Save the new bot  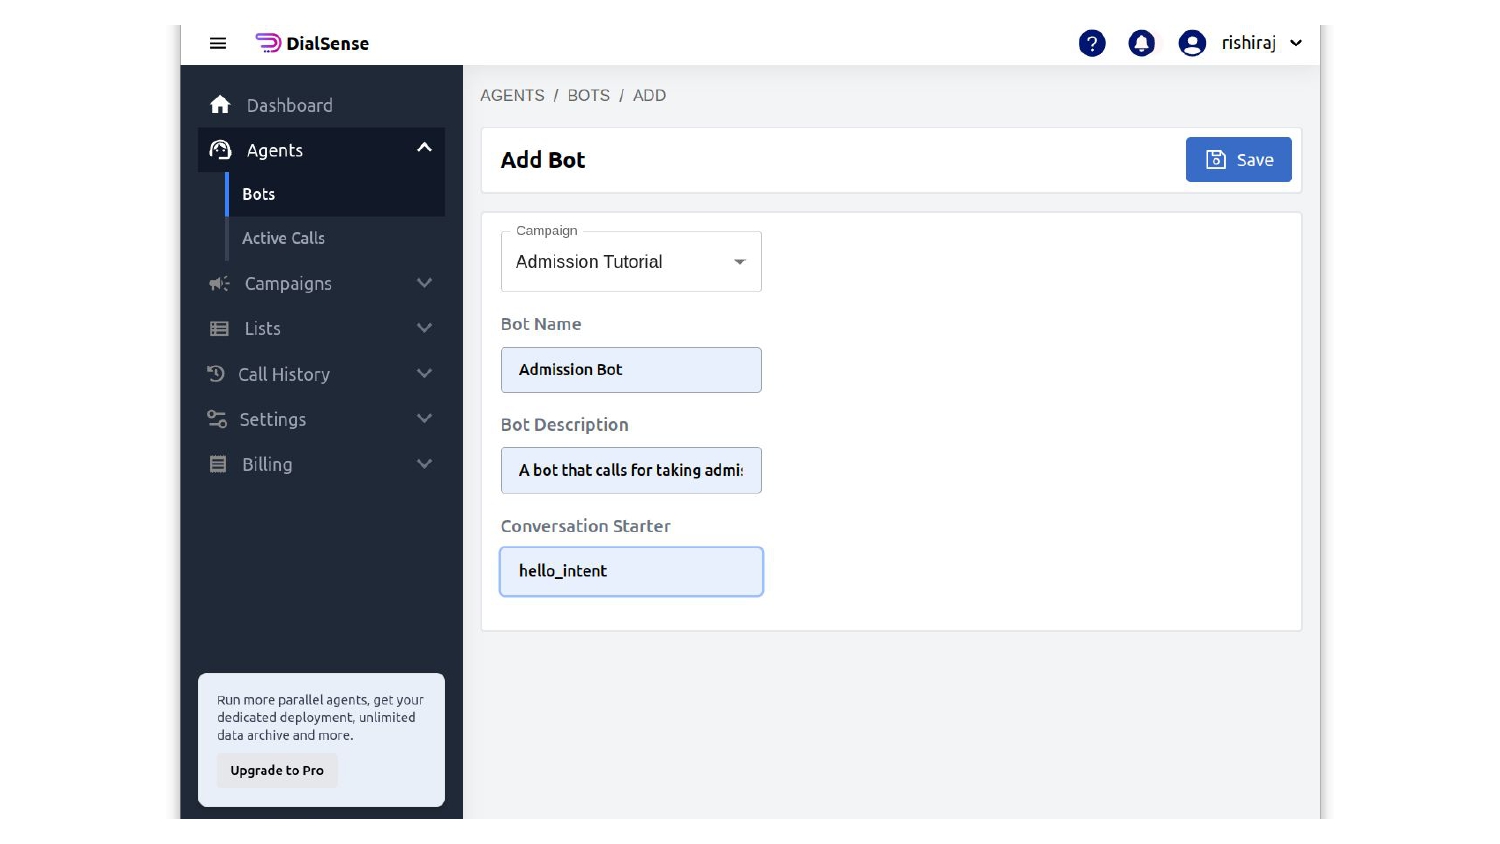click(x=1238, y=159)
